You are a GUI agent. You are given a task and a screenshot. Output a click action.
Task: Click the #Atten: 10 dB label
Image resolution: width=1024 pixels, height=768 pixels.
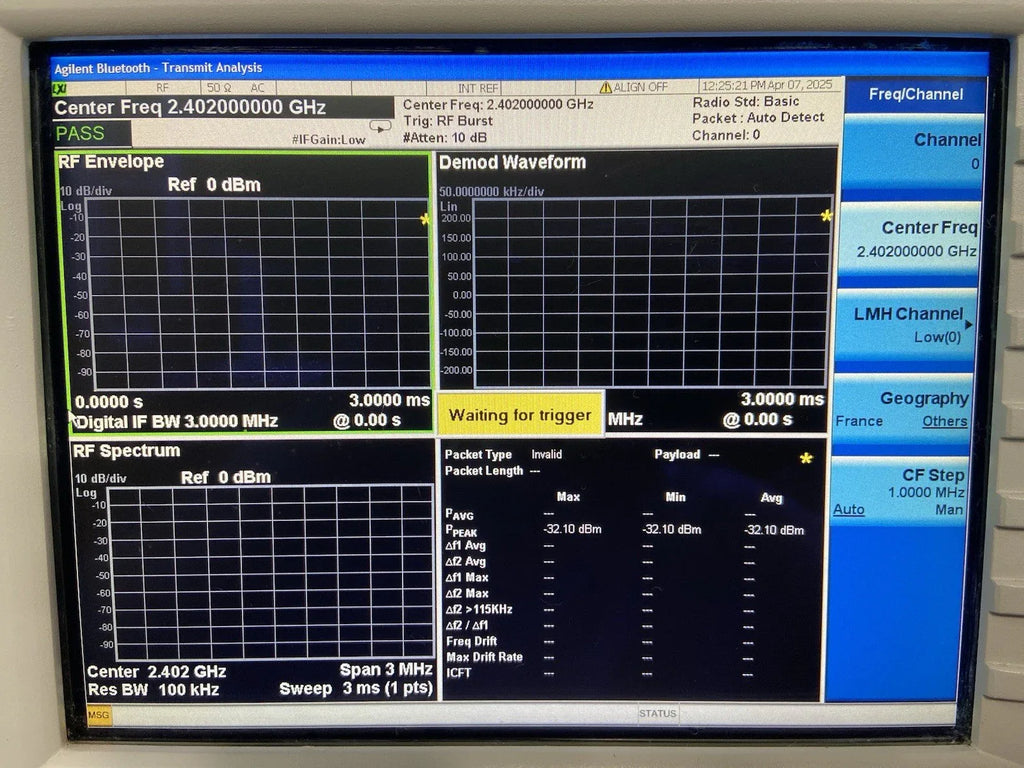[445, 138]
